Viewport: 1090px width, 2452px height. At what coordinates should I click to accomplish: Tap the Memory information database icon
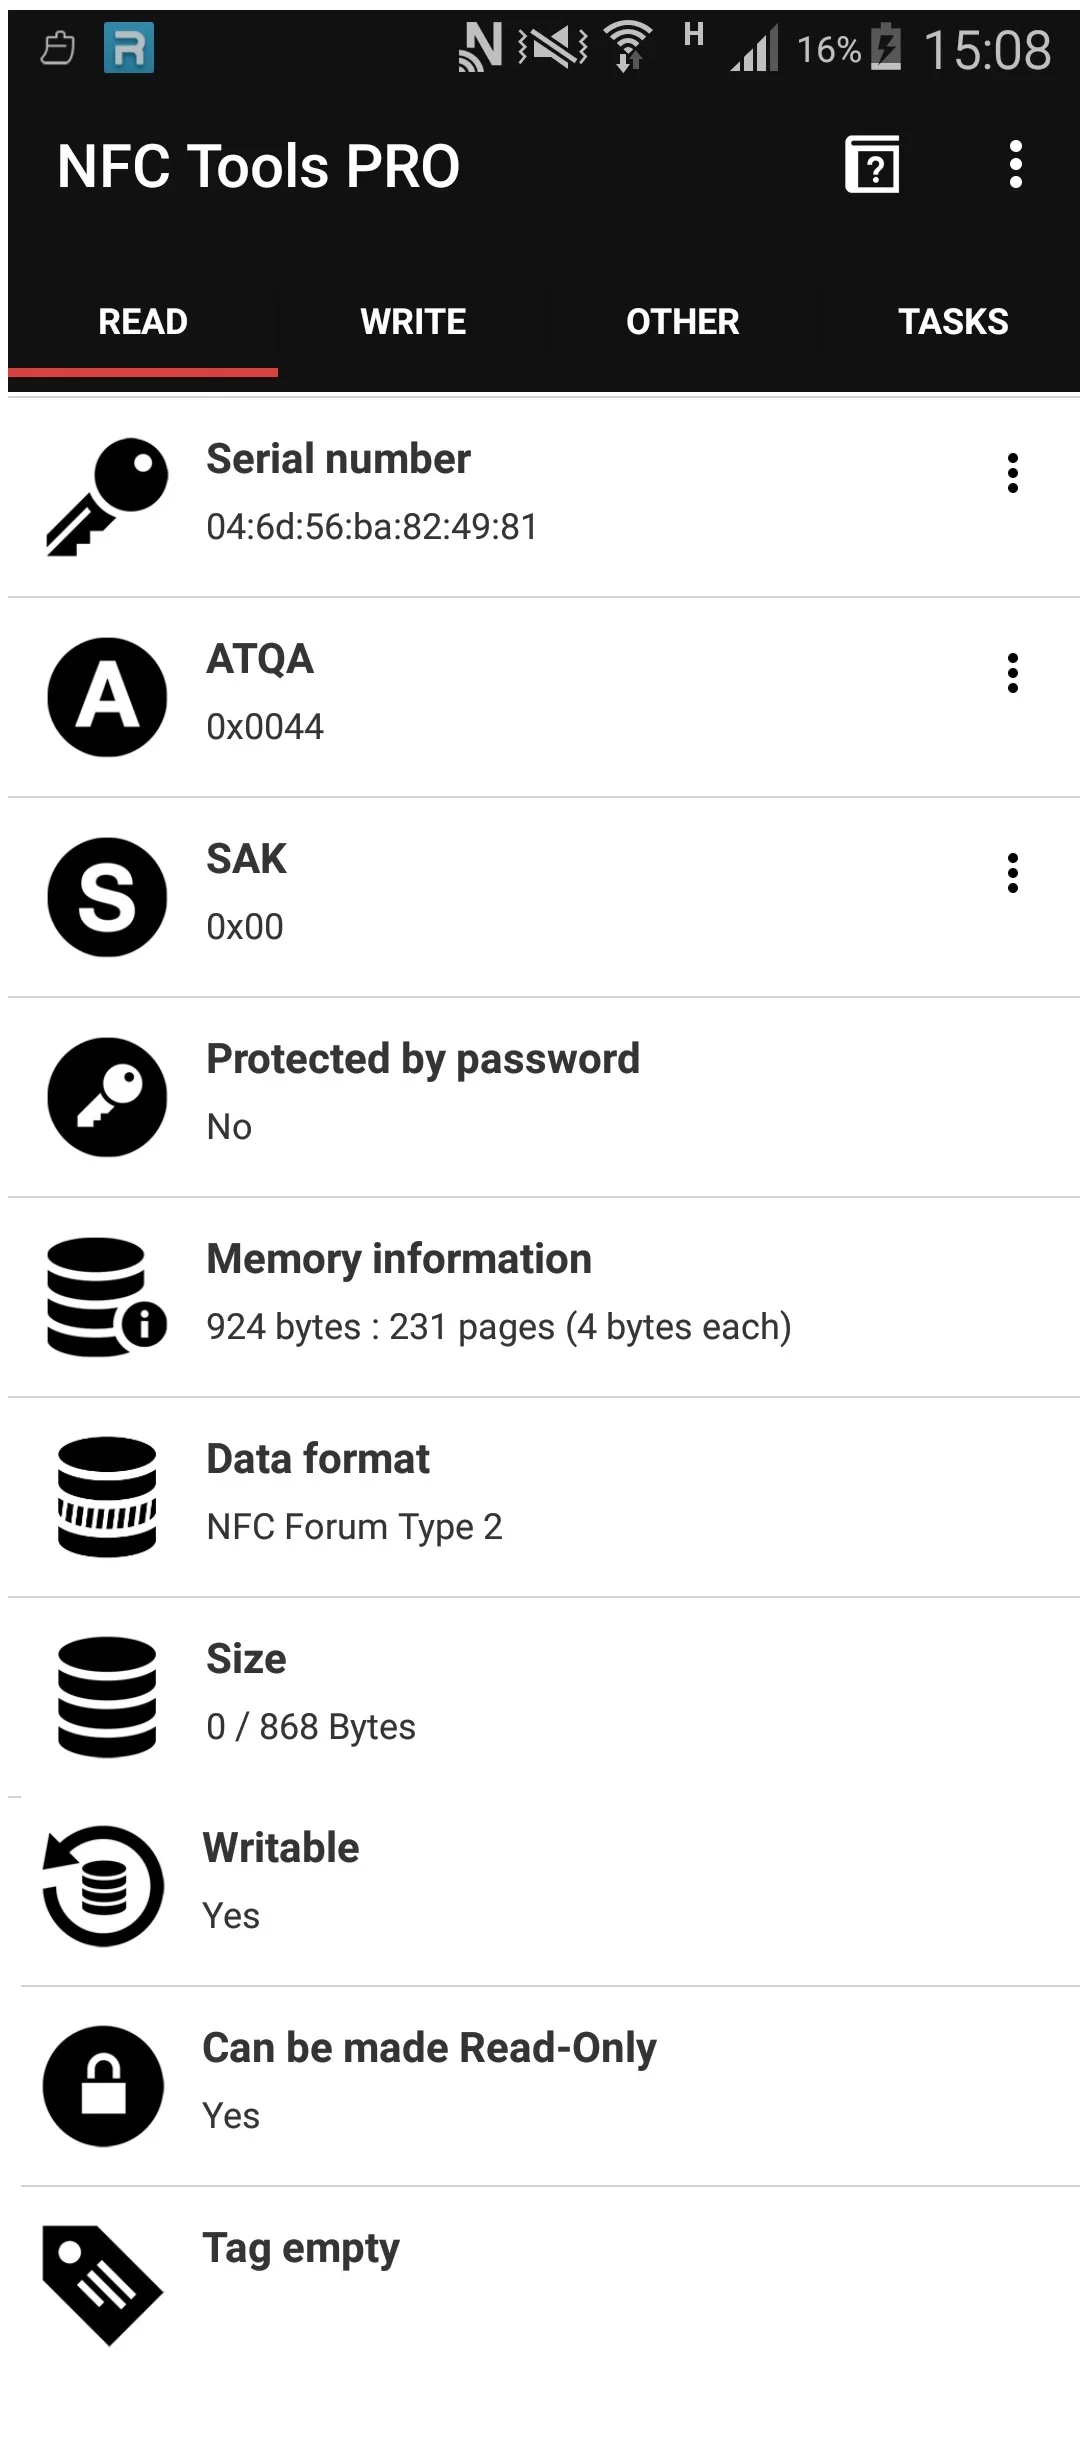(x=107, y=1297)
